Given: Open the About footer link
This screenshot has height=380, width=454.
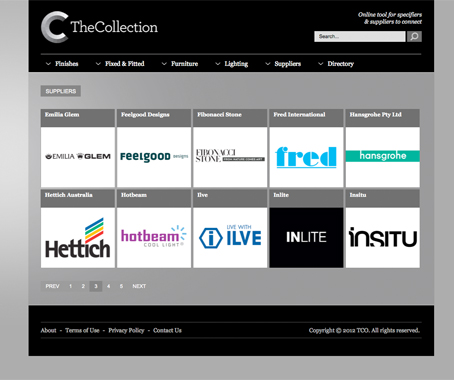Looking at the screenshot, I should (x=49, y=331).
